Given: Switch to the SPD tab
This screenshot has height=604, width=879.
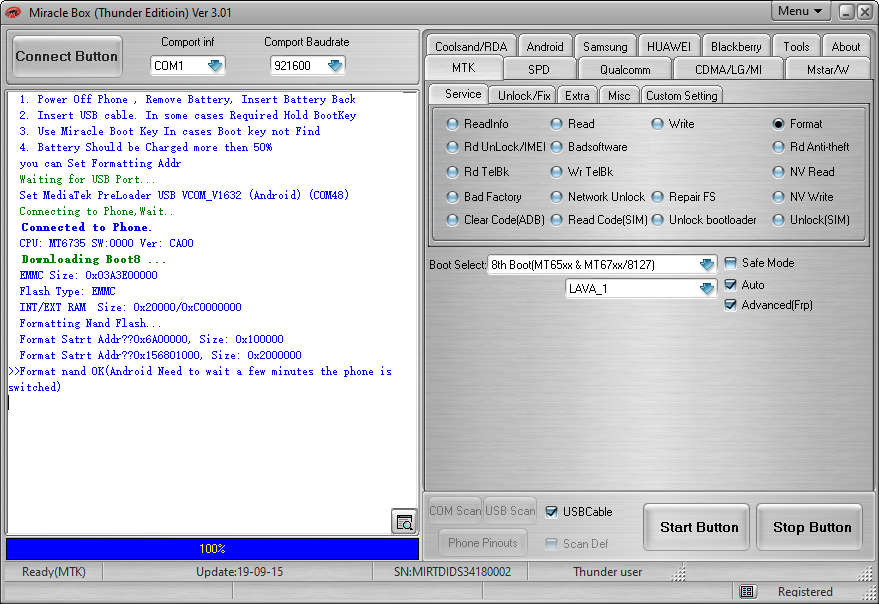Looking at the screenshot, I should (x=539, y=70).
